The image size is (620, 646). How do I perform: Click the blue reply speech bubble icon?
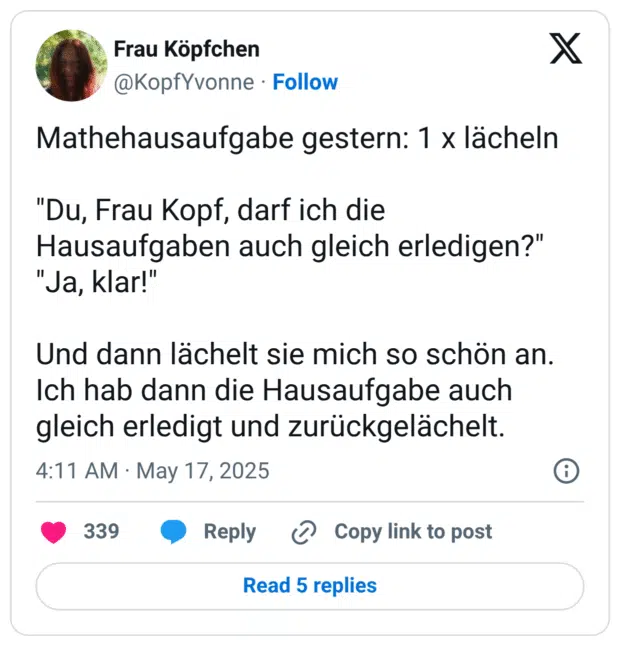point(174,532)
